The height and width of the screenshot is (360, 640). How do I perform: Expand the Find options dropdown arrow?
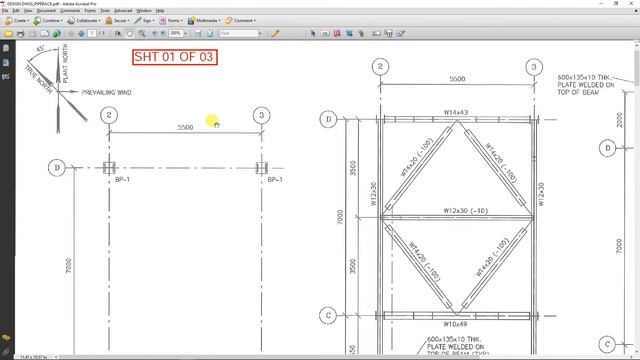coord(260,33)
